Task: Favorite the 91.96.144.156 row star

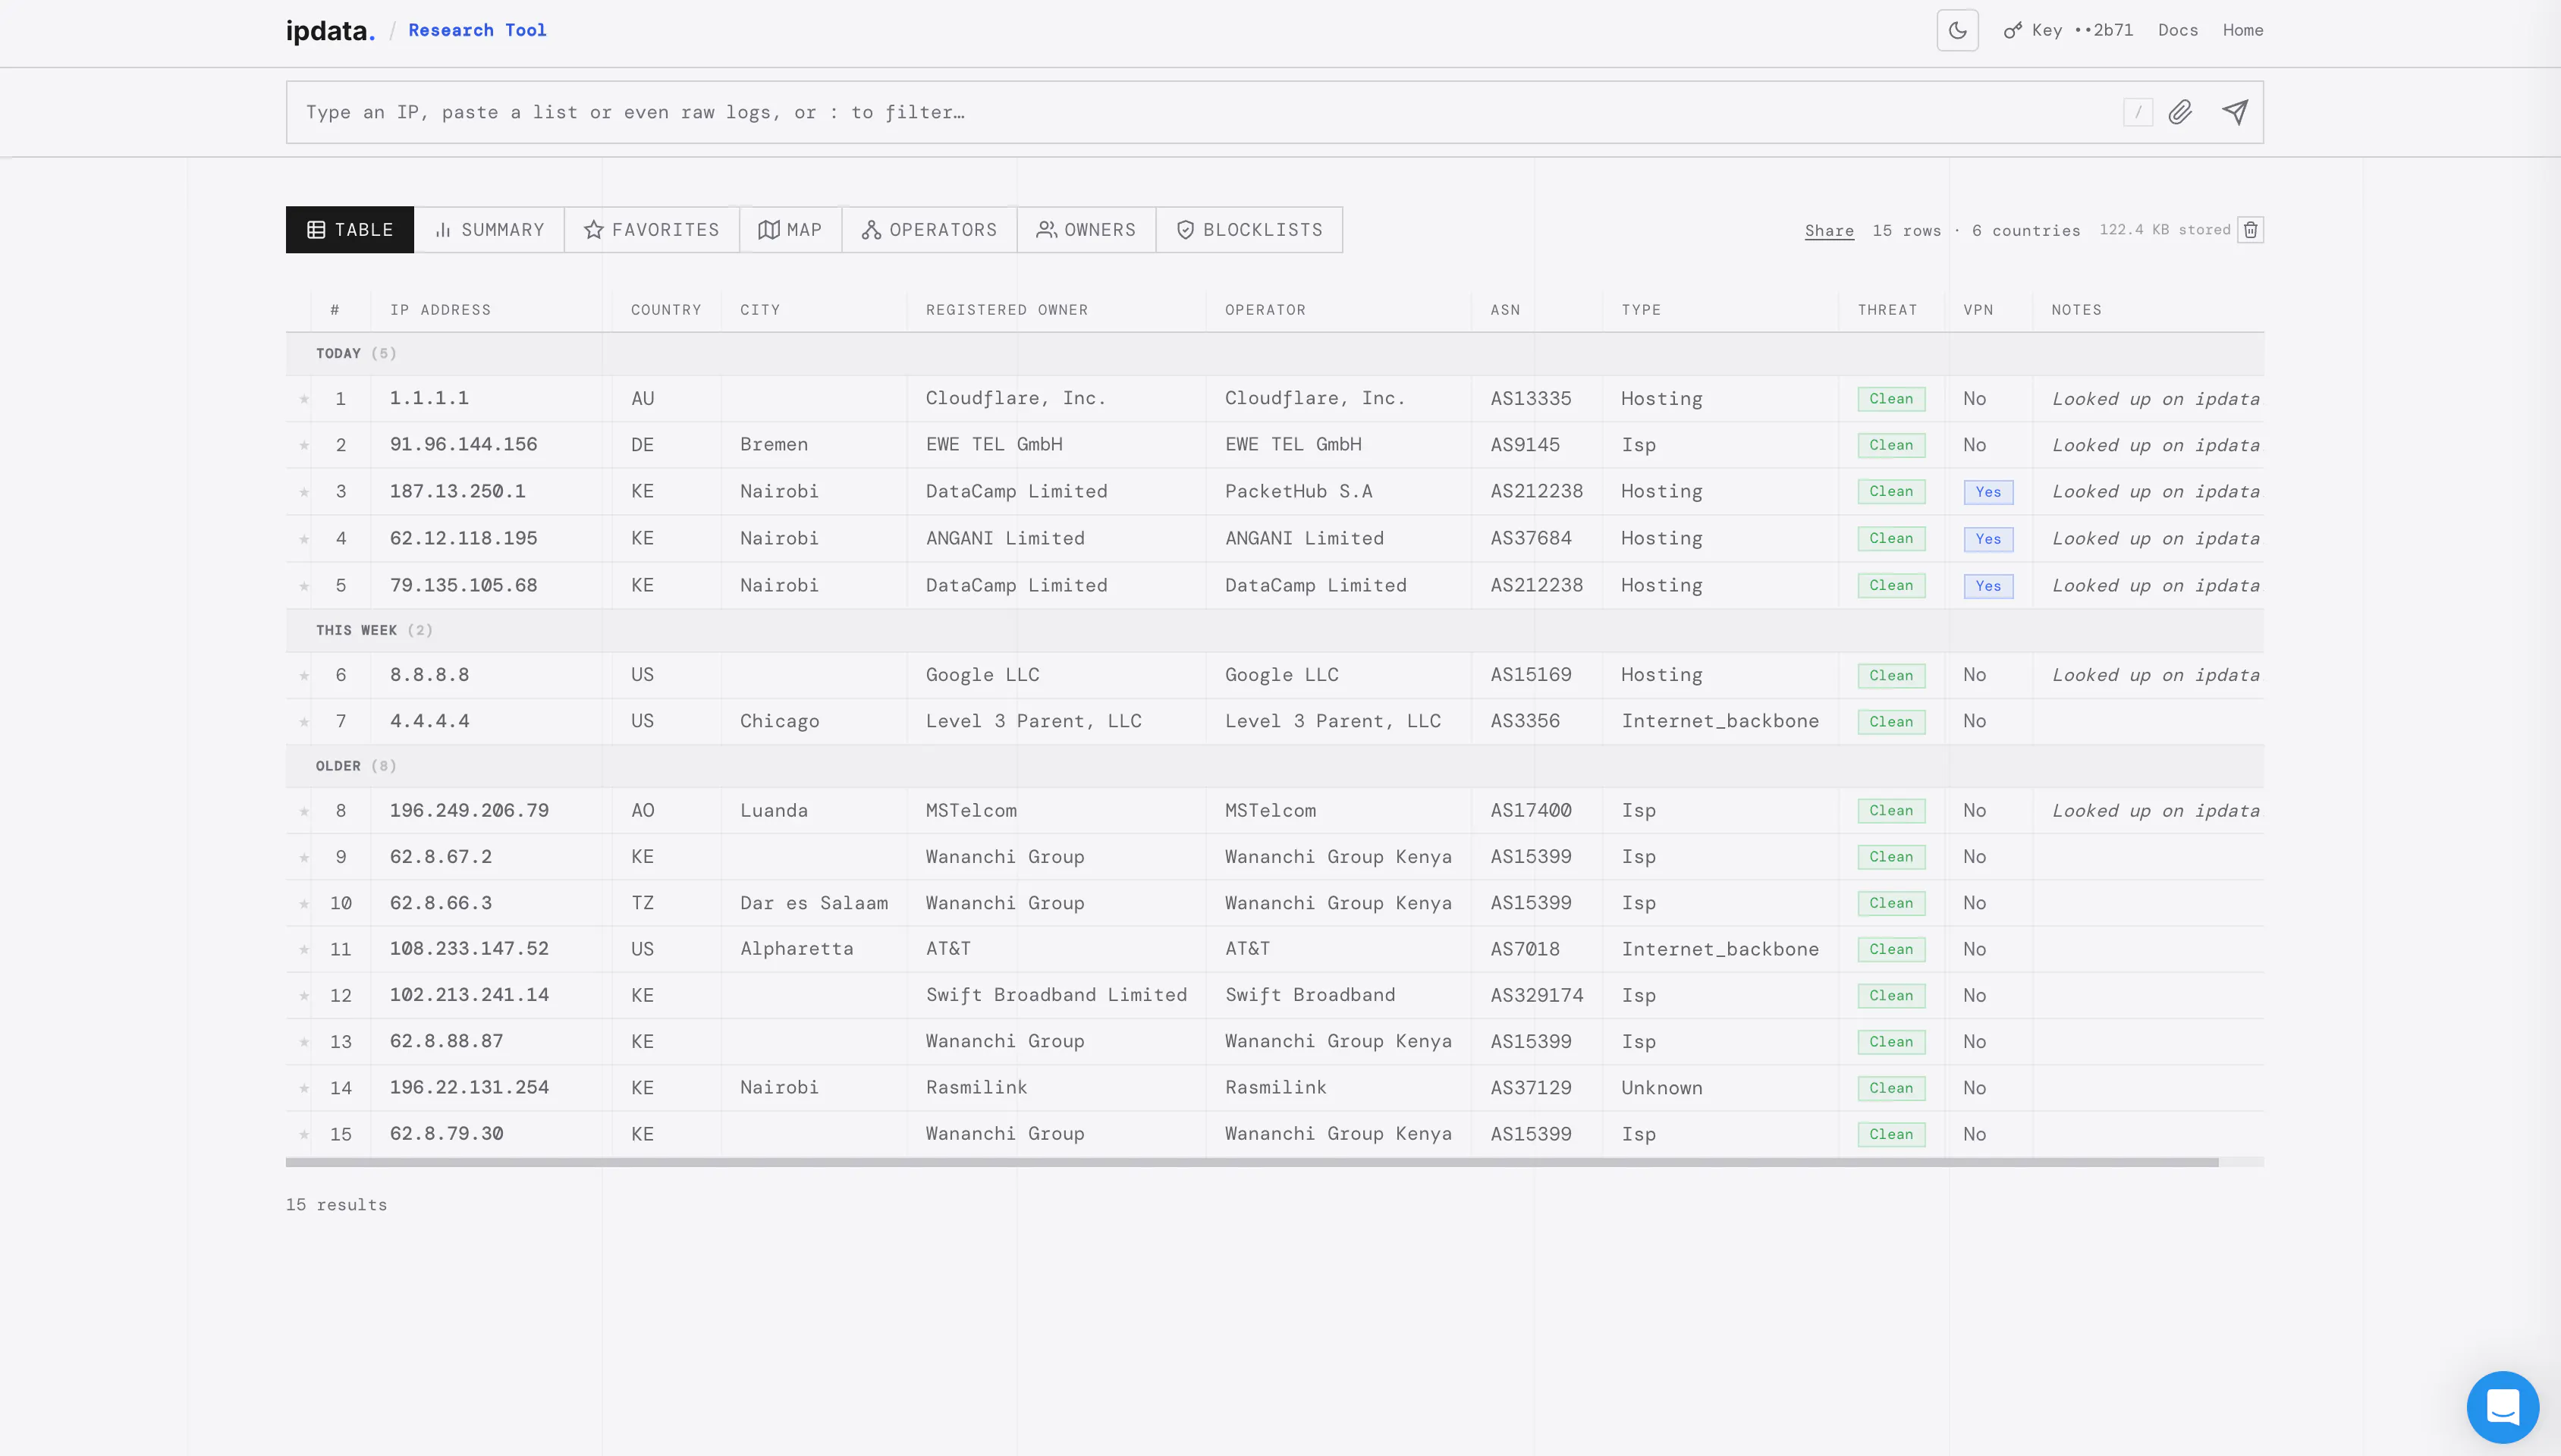Action: pos(304,445)
